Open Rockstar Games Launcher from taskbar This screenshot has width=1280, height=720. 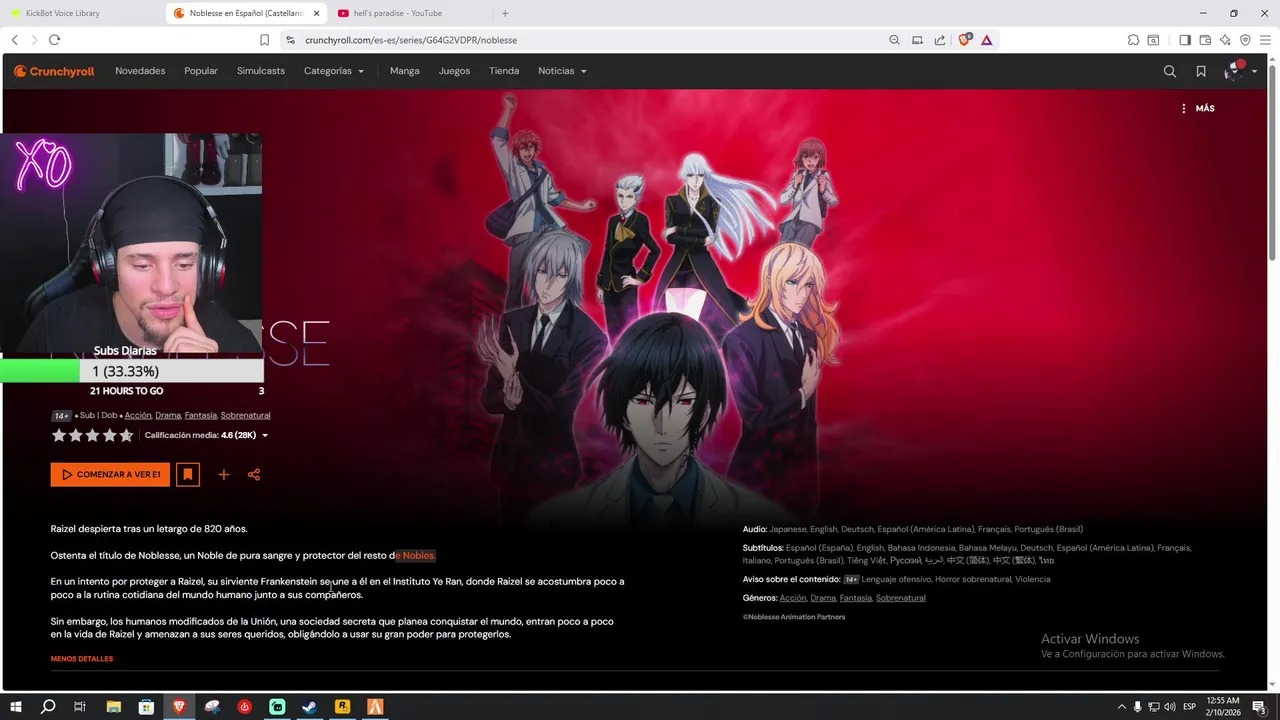coord(342,706)
